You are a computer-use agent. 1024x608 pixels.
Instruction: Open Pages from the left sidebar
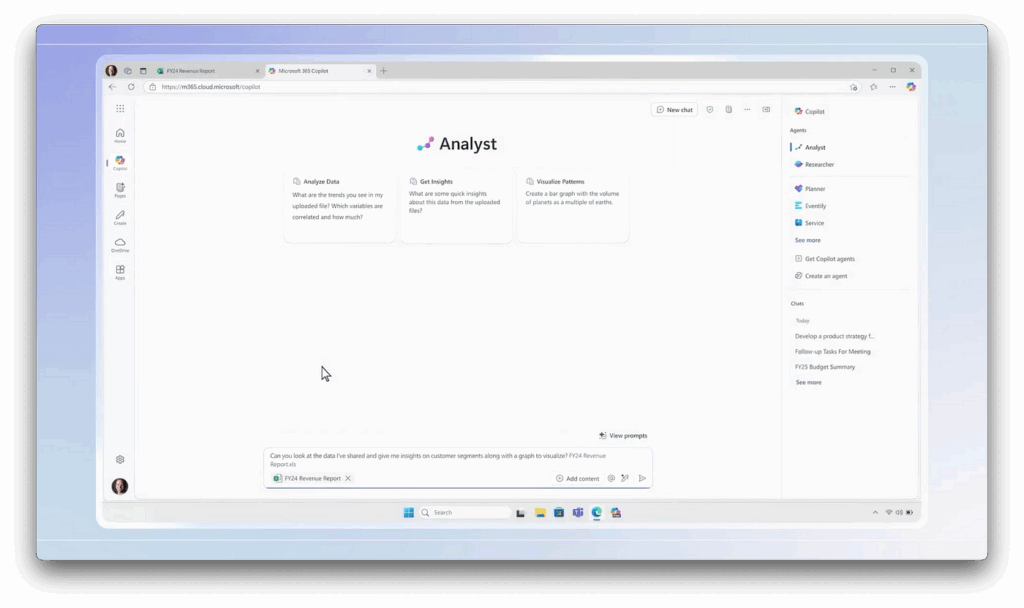tap(120, 190)
